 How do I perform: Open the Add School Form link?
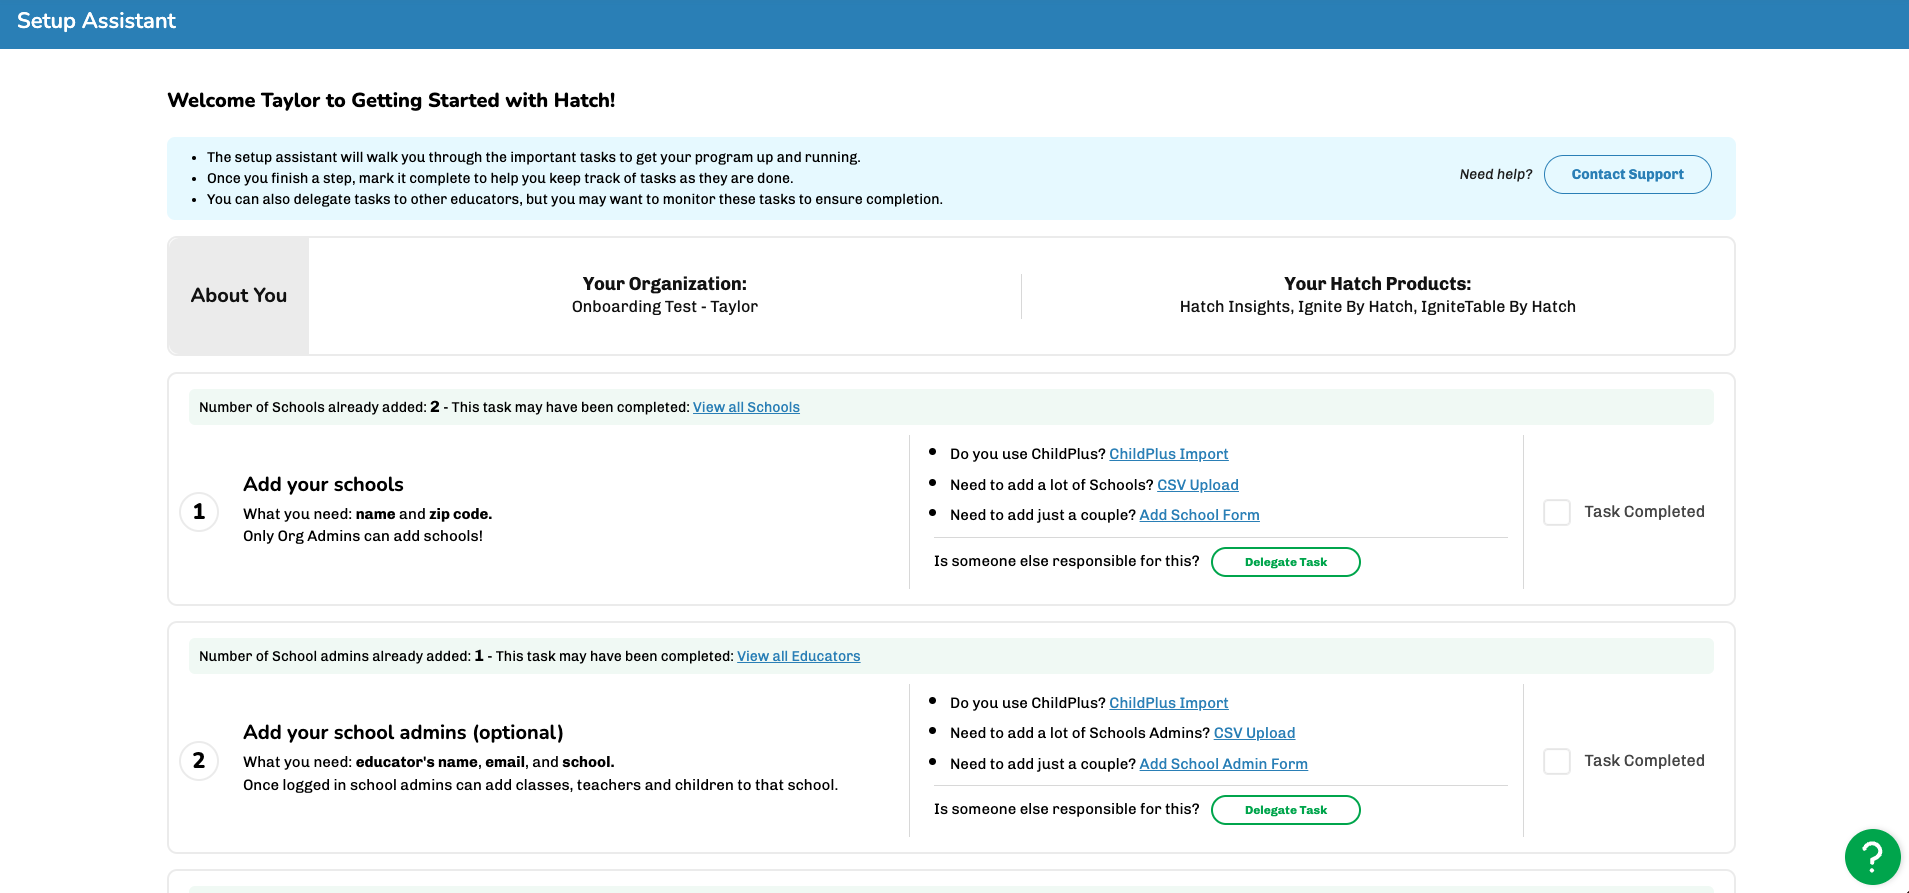click(x=1199, y=515)
